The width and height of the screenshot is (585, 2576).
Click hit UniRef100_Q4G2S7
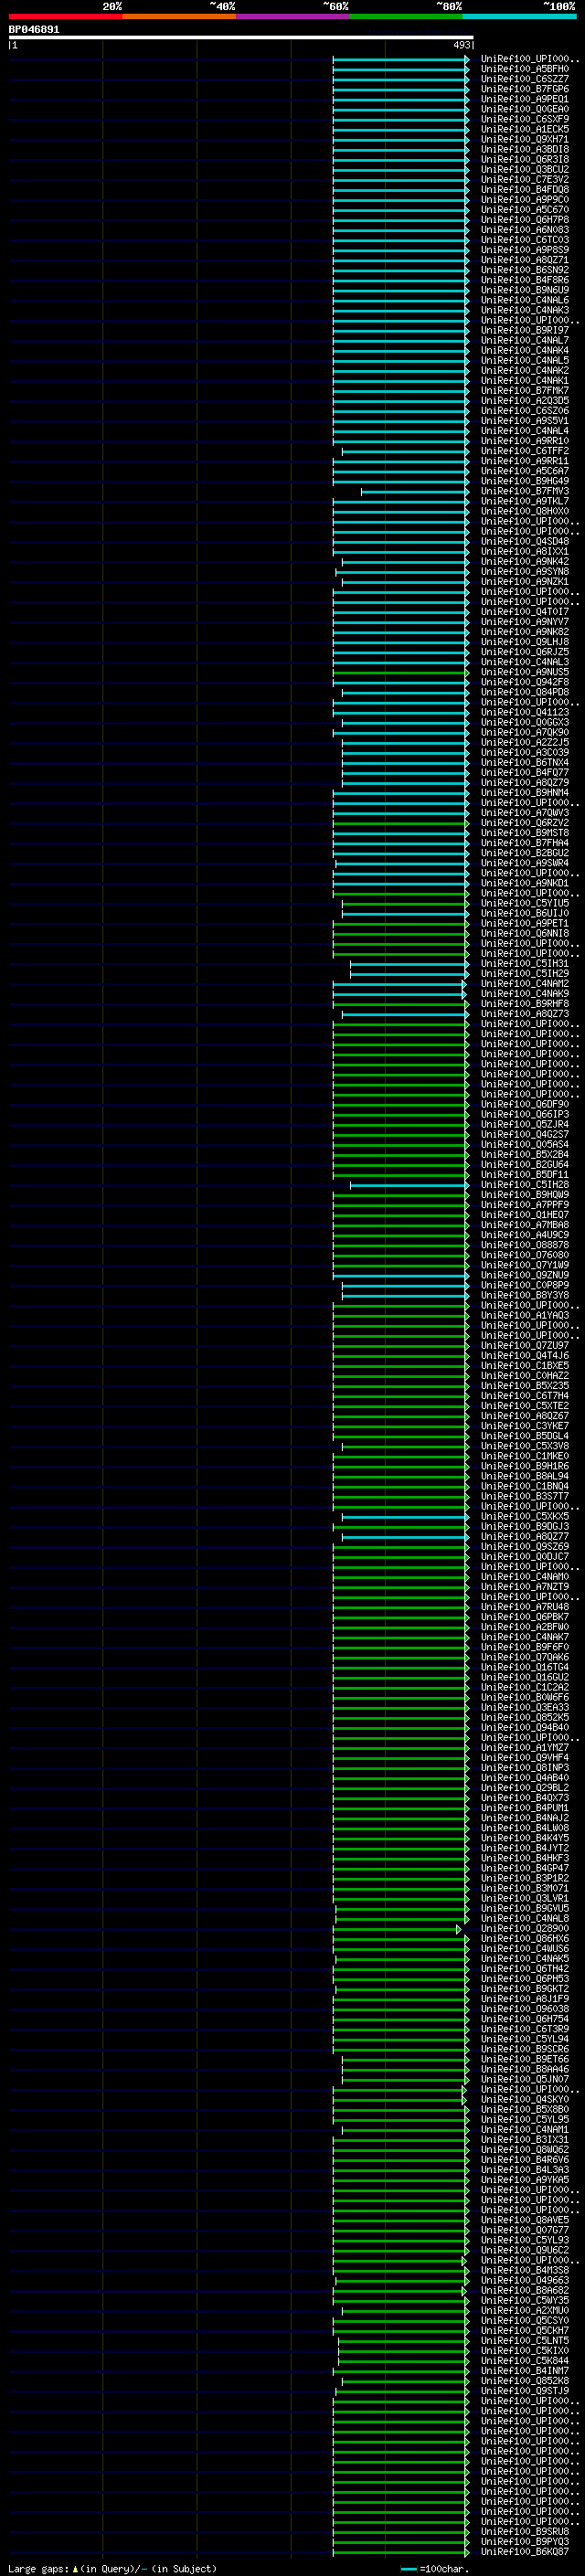pos(524,1135)
